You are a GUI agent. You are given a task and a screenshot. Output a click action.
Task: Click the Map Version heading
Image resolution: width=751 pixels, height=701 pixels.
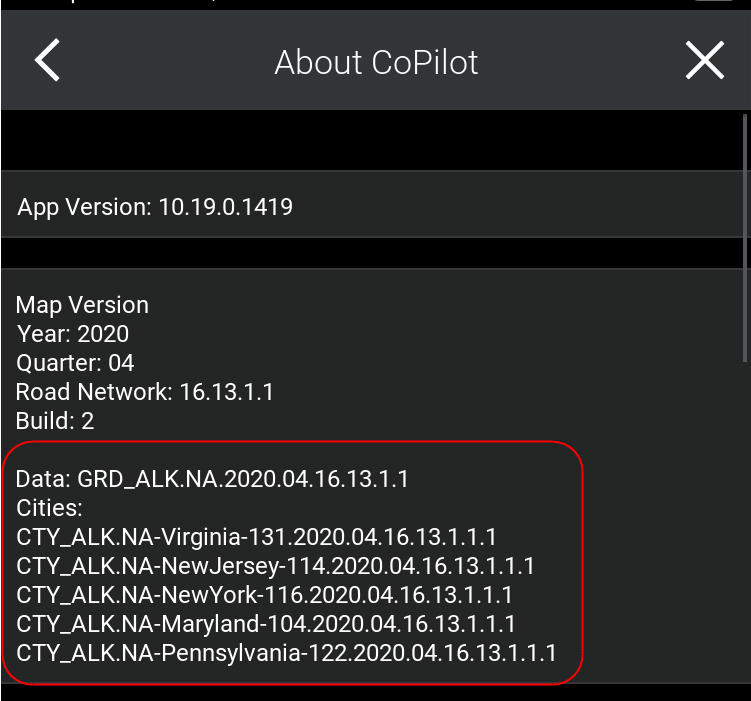point(82,305)
